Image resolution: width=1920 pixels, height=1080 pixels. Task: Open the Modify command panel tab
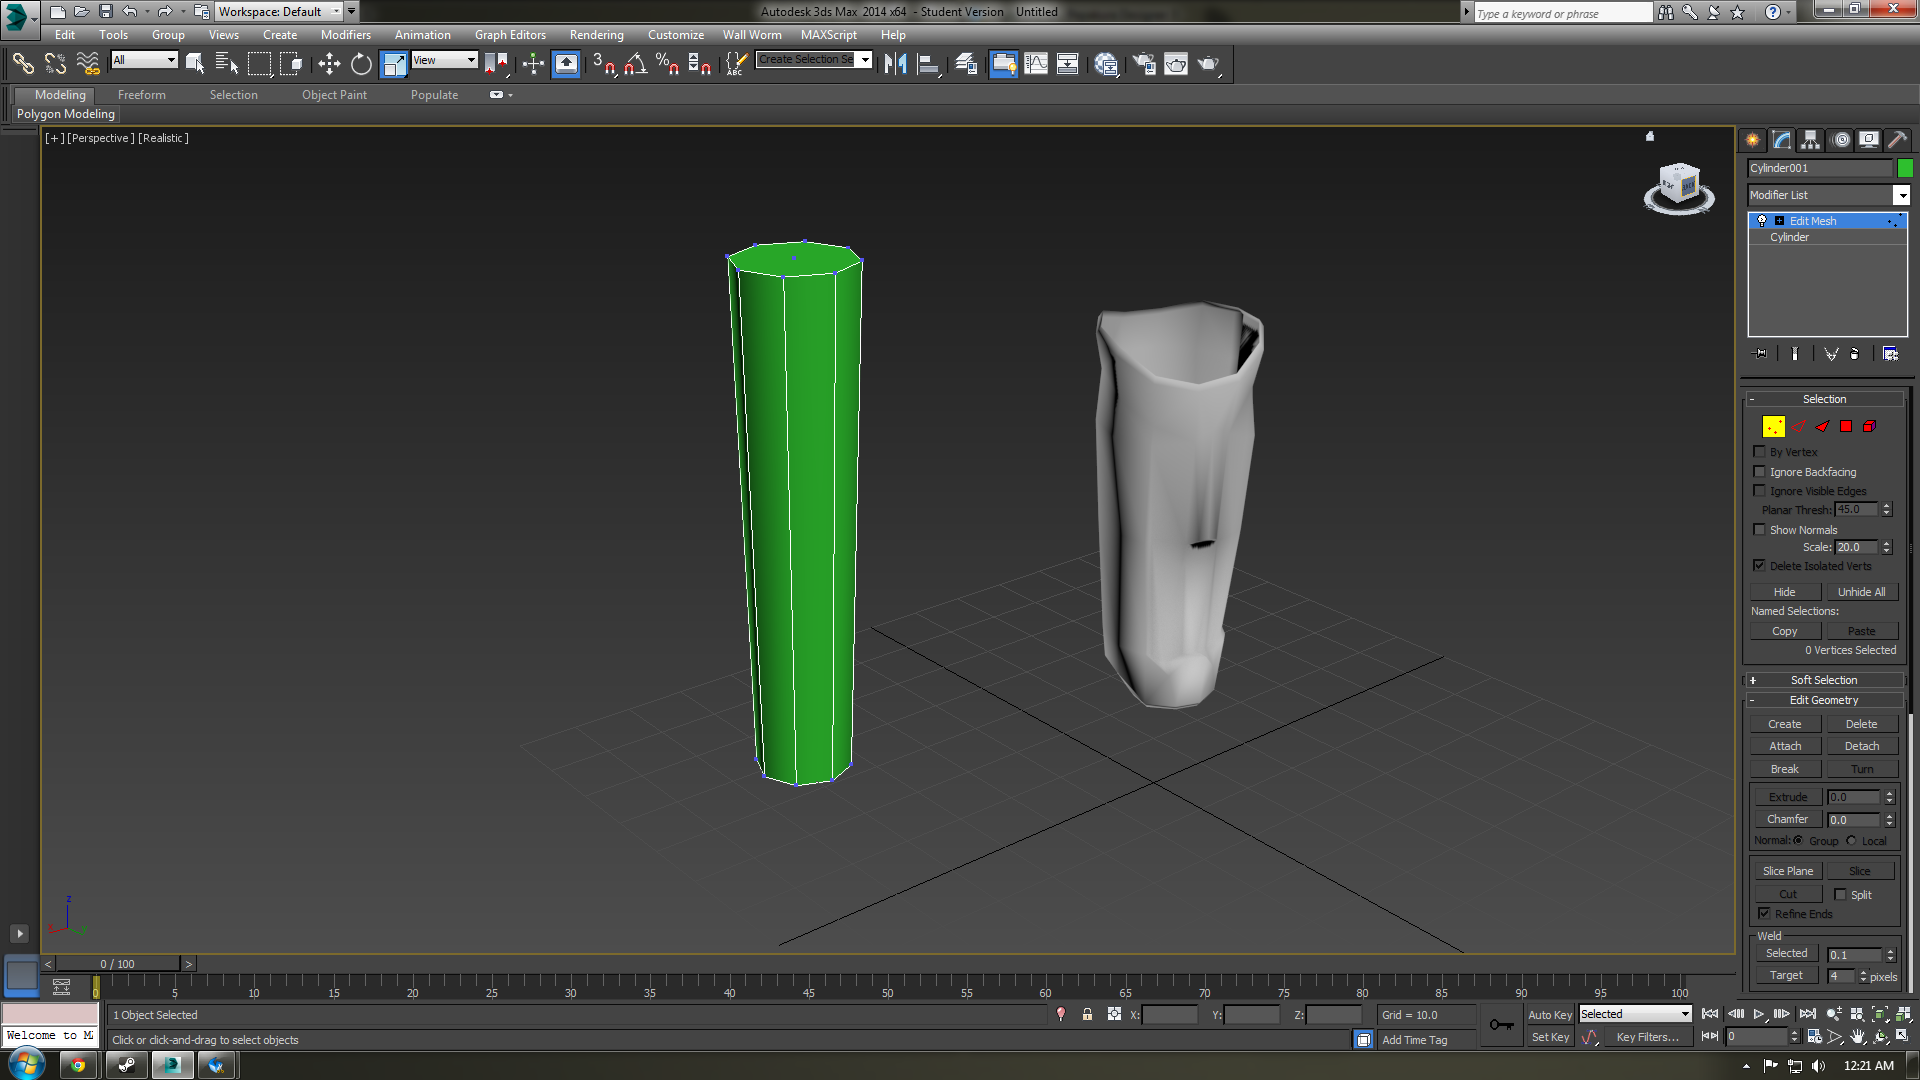pos(1782,140)
